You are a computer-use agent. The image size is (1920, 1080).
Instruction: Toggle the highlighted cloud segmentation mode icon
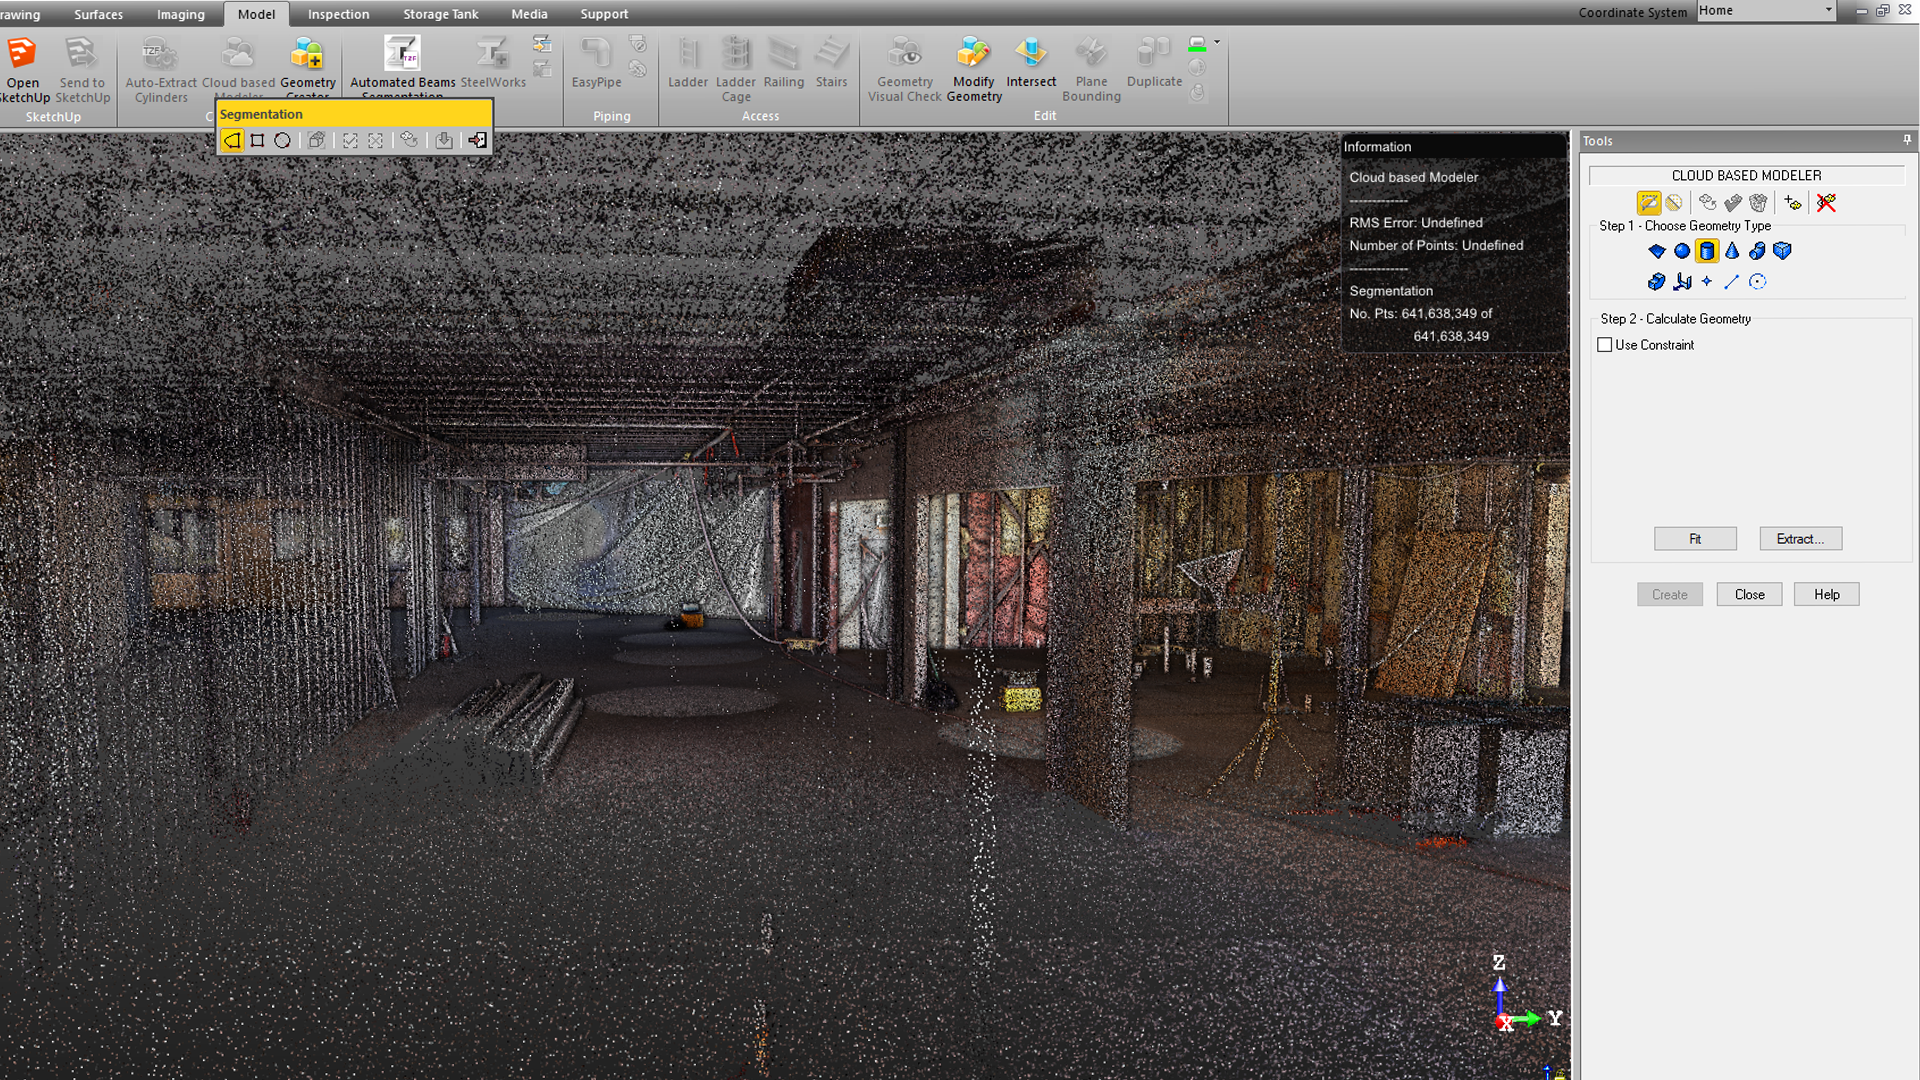tap(1649, 203)
